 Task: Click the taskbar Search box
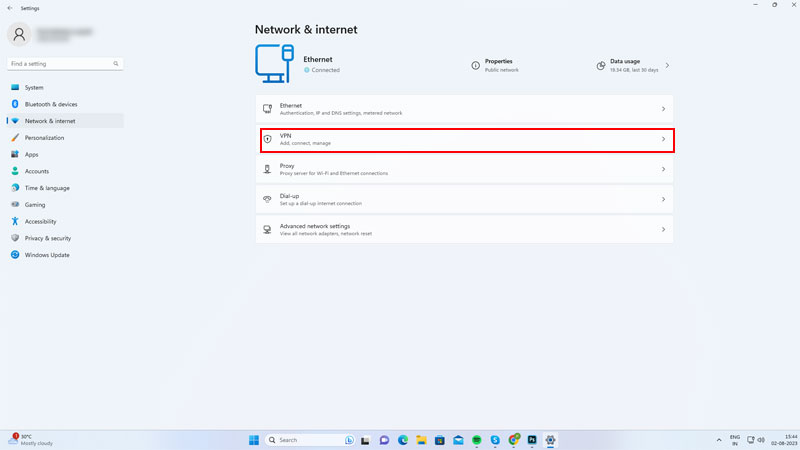(310, 440)
